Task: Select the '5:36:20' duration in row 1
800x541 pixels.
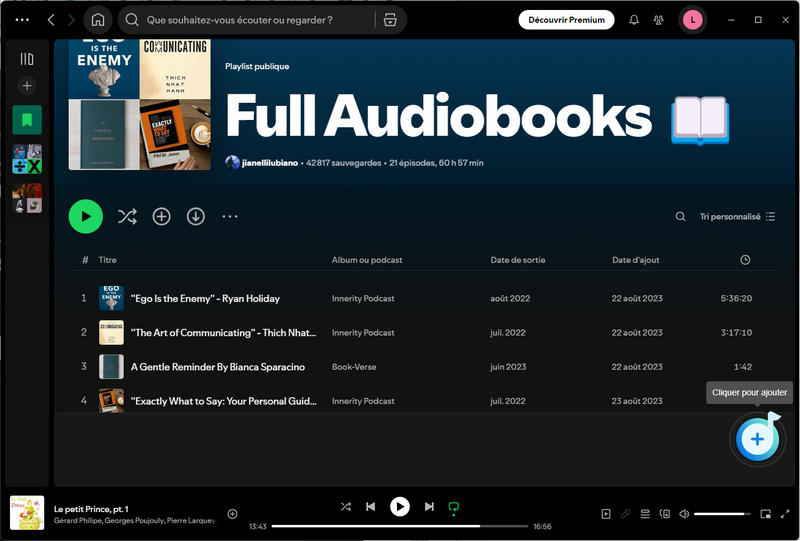Action: pyautogui.click(x=736, y=299)
